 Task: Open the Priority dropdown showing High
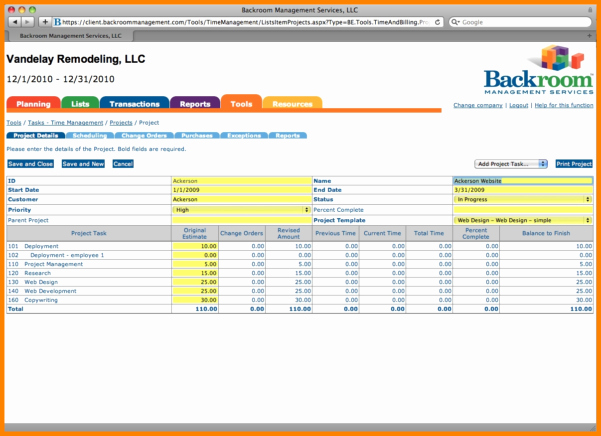coord(241,210)
